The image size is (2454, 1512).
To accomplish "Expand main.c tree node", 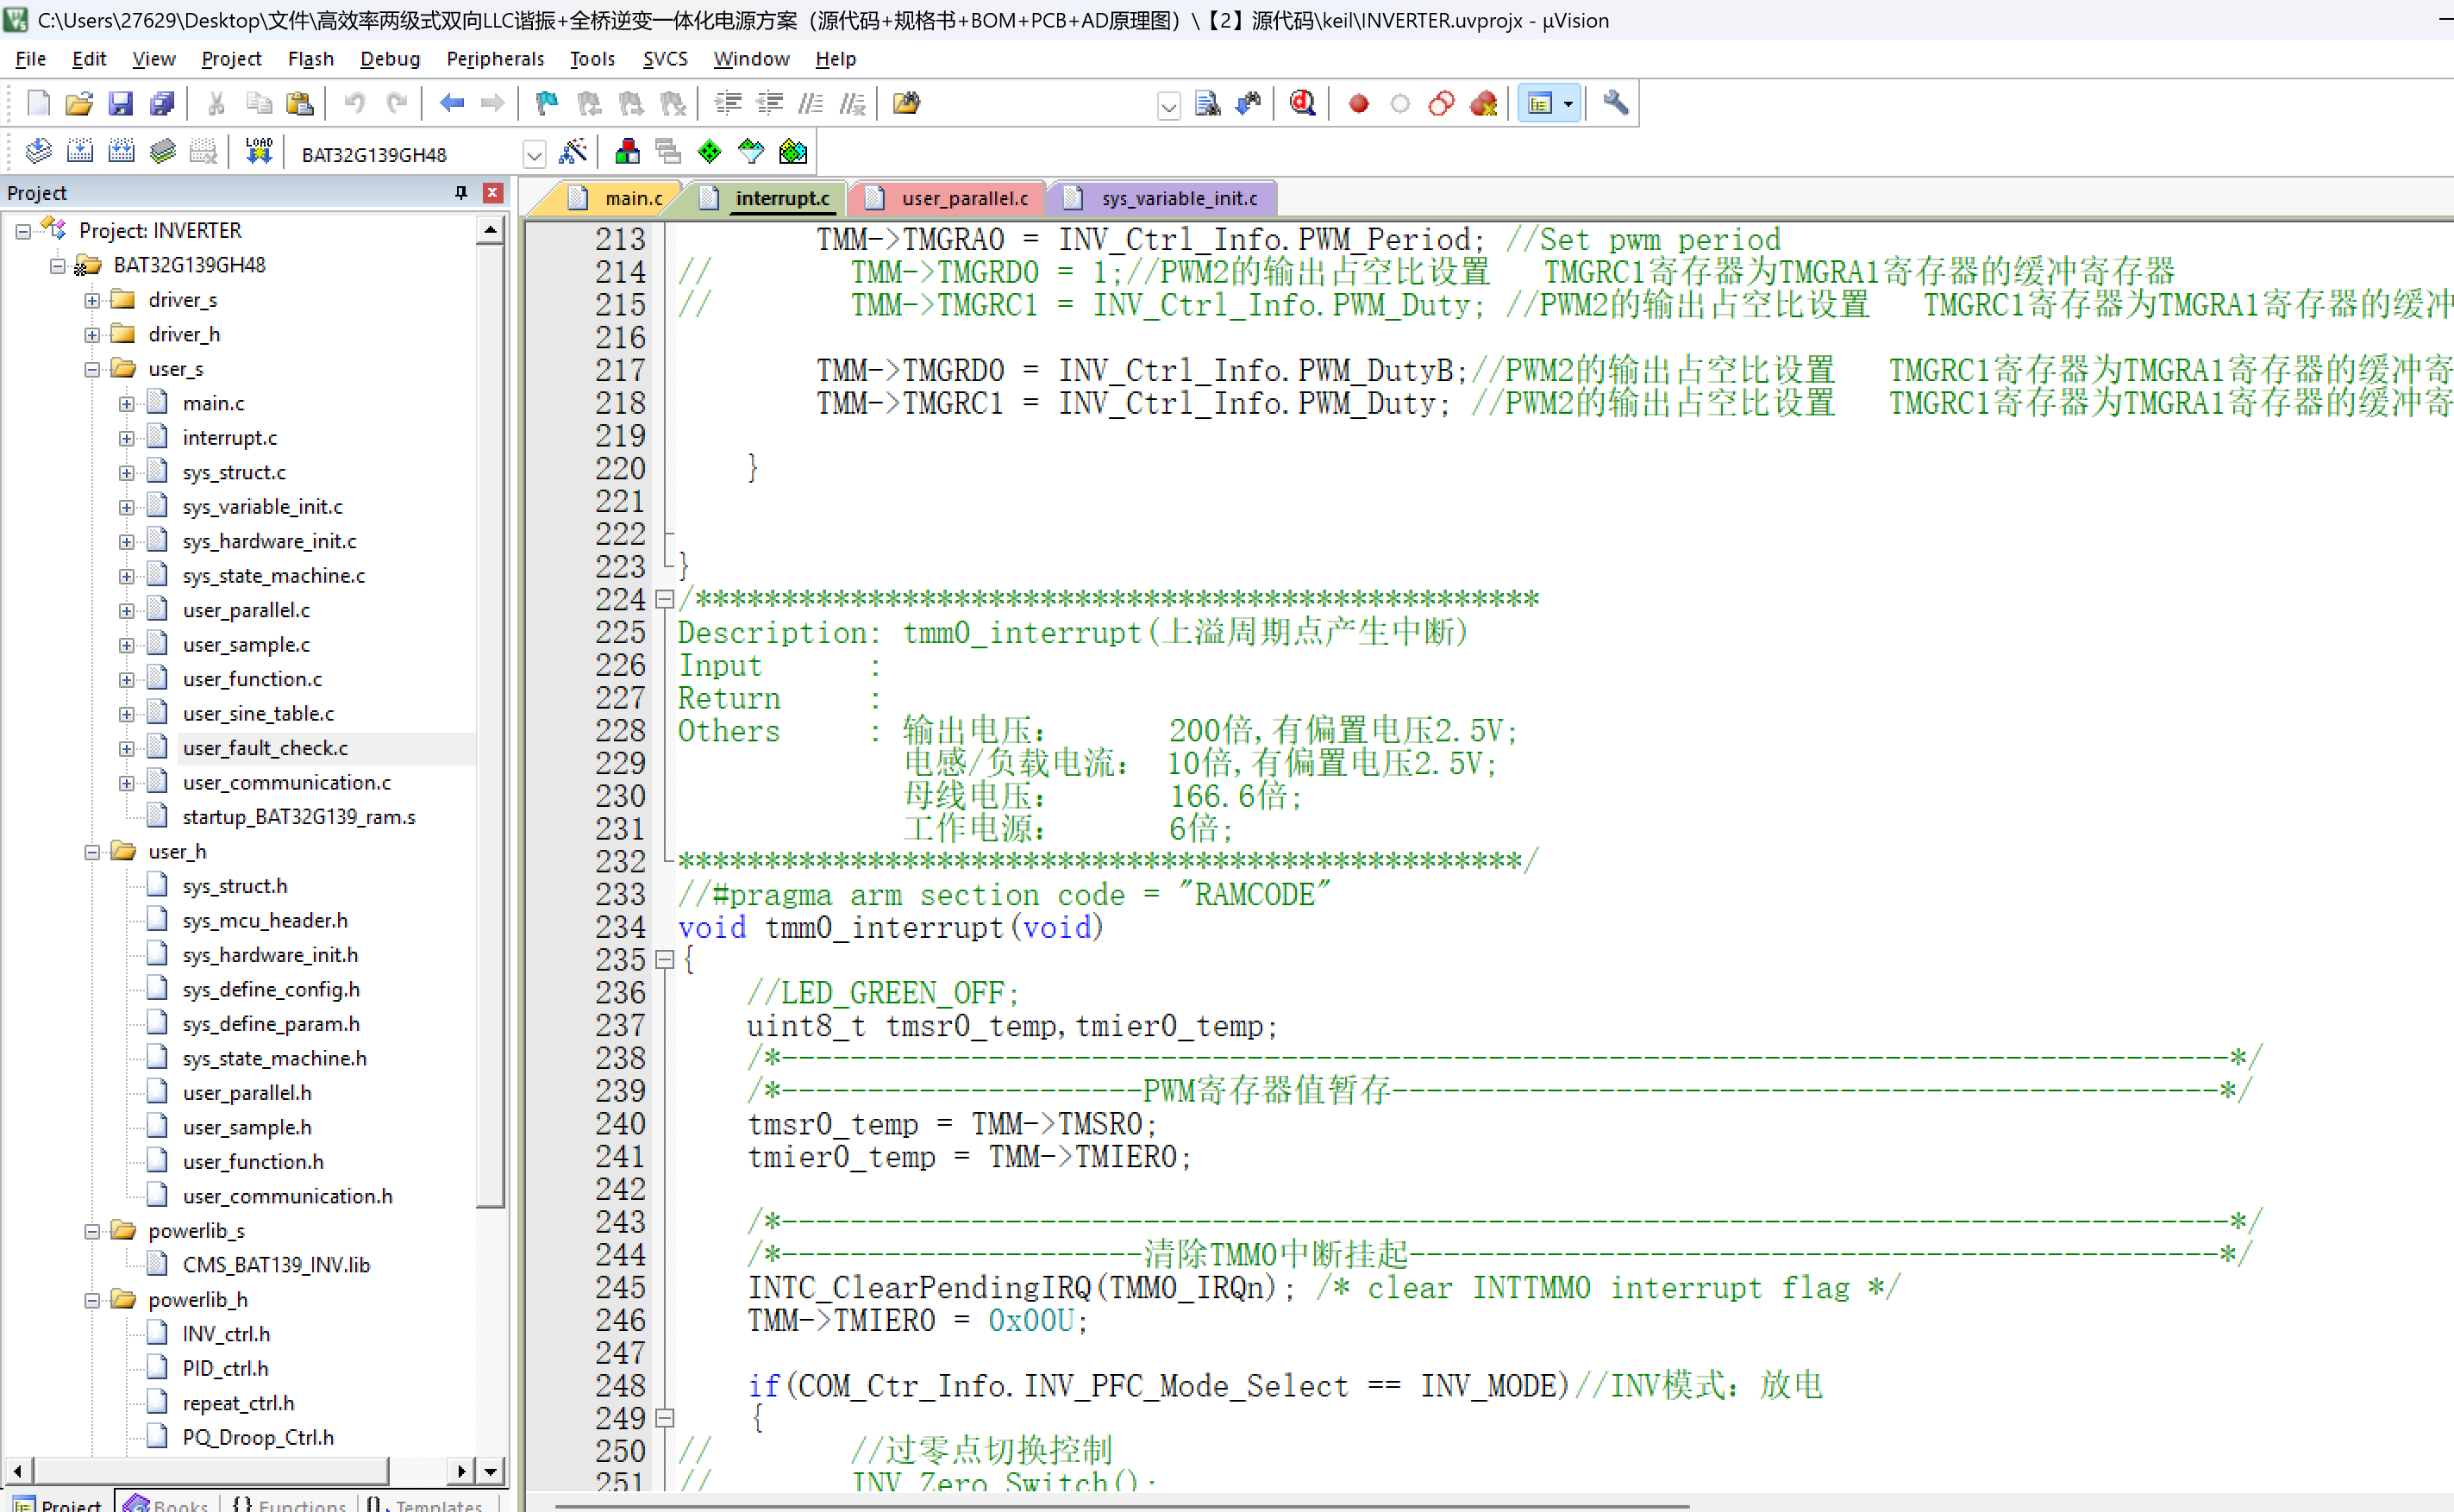I will (126, 404).
